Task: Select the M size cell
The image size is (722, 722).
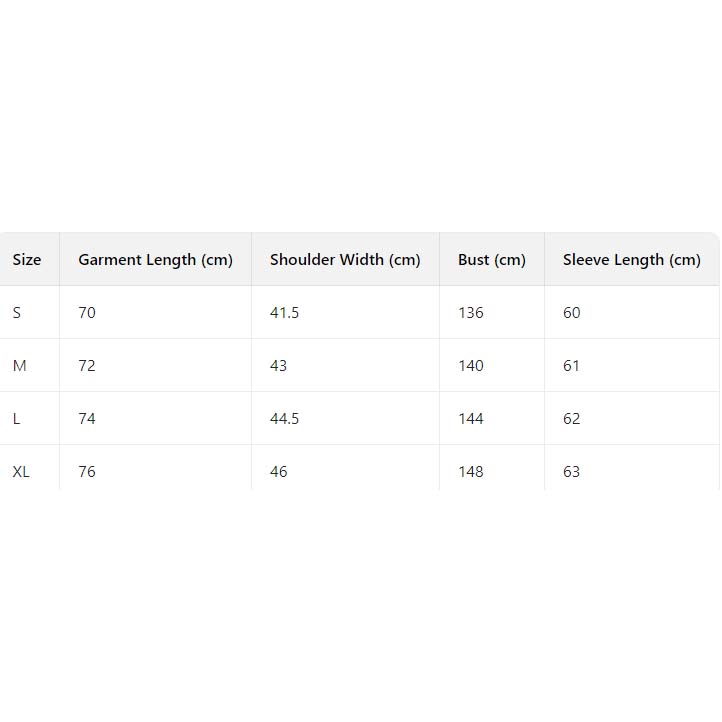Action: [20, 366]
